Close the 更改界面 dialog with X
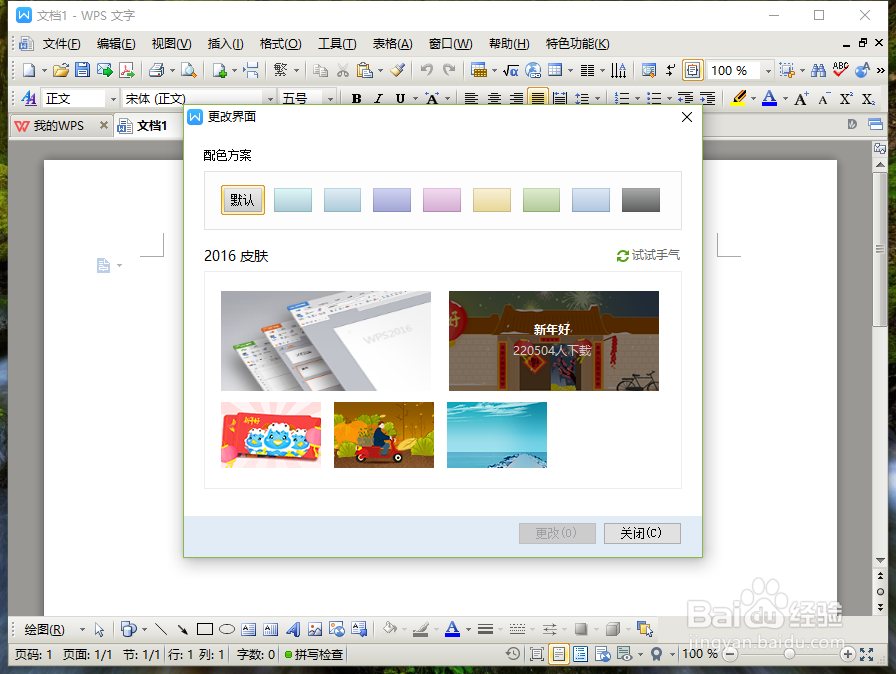The height and width of the screenshot is (674, 896). pyautogui.click(x=687, y=117)
